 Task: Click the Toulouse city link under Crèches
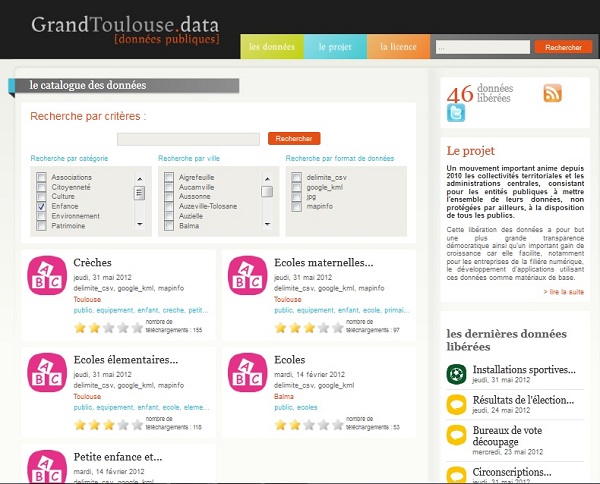pyautogui.click(x=87, y=299)
